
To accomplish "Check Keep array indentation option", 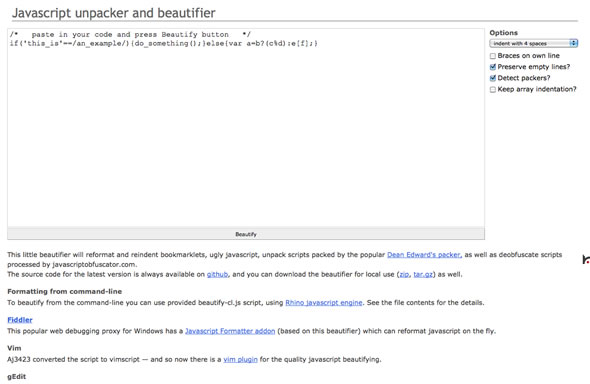I will click(493, 90).
